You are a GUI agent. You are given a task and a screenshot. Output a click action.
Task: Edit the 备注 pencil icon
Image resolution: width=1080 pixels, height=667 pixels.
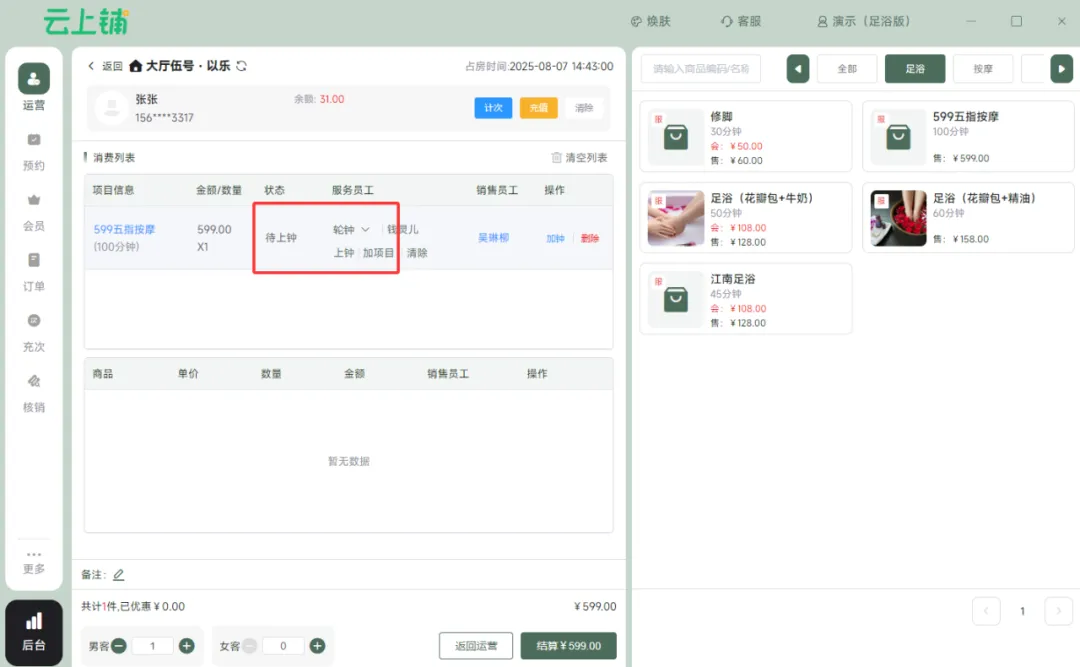point(119,575)
